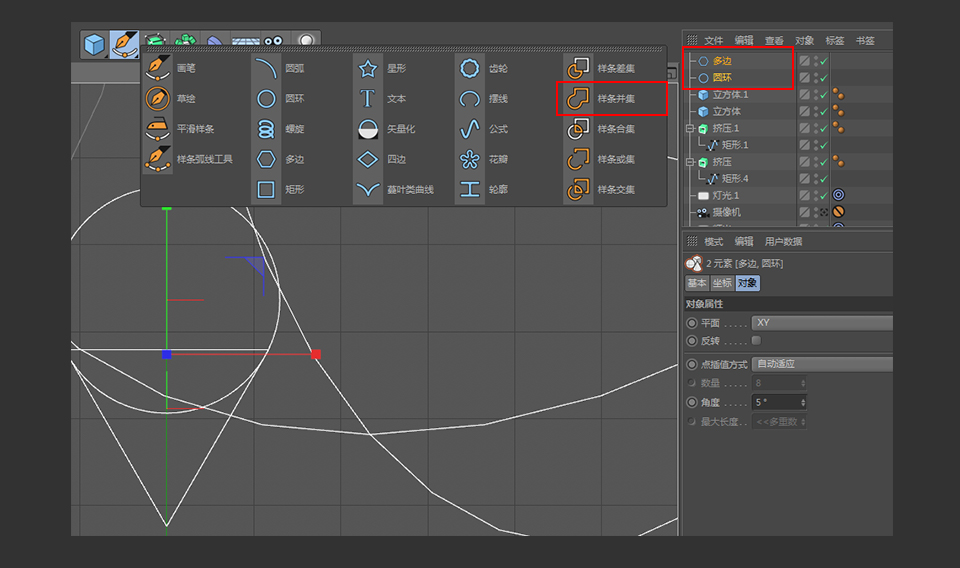The height and width of the screenshot is (568, 960).
Task: Click the Cogwheel (齿轮) spline icon
Action: pos(470,69)
